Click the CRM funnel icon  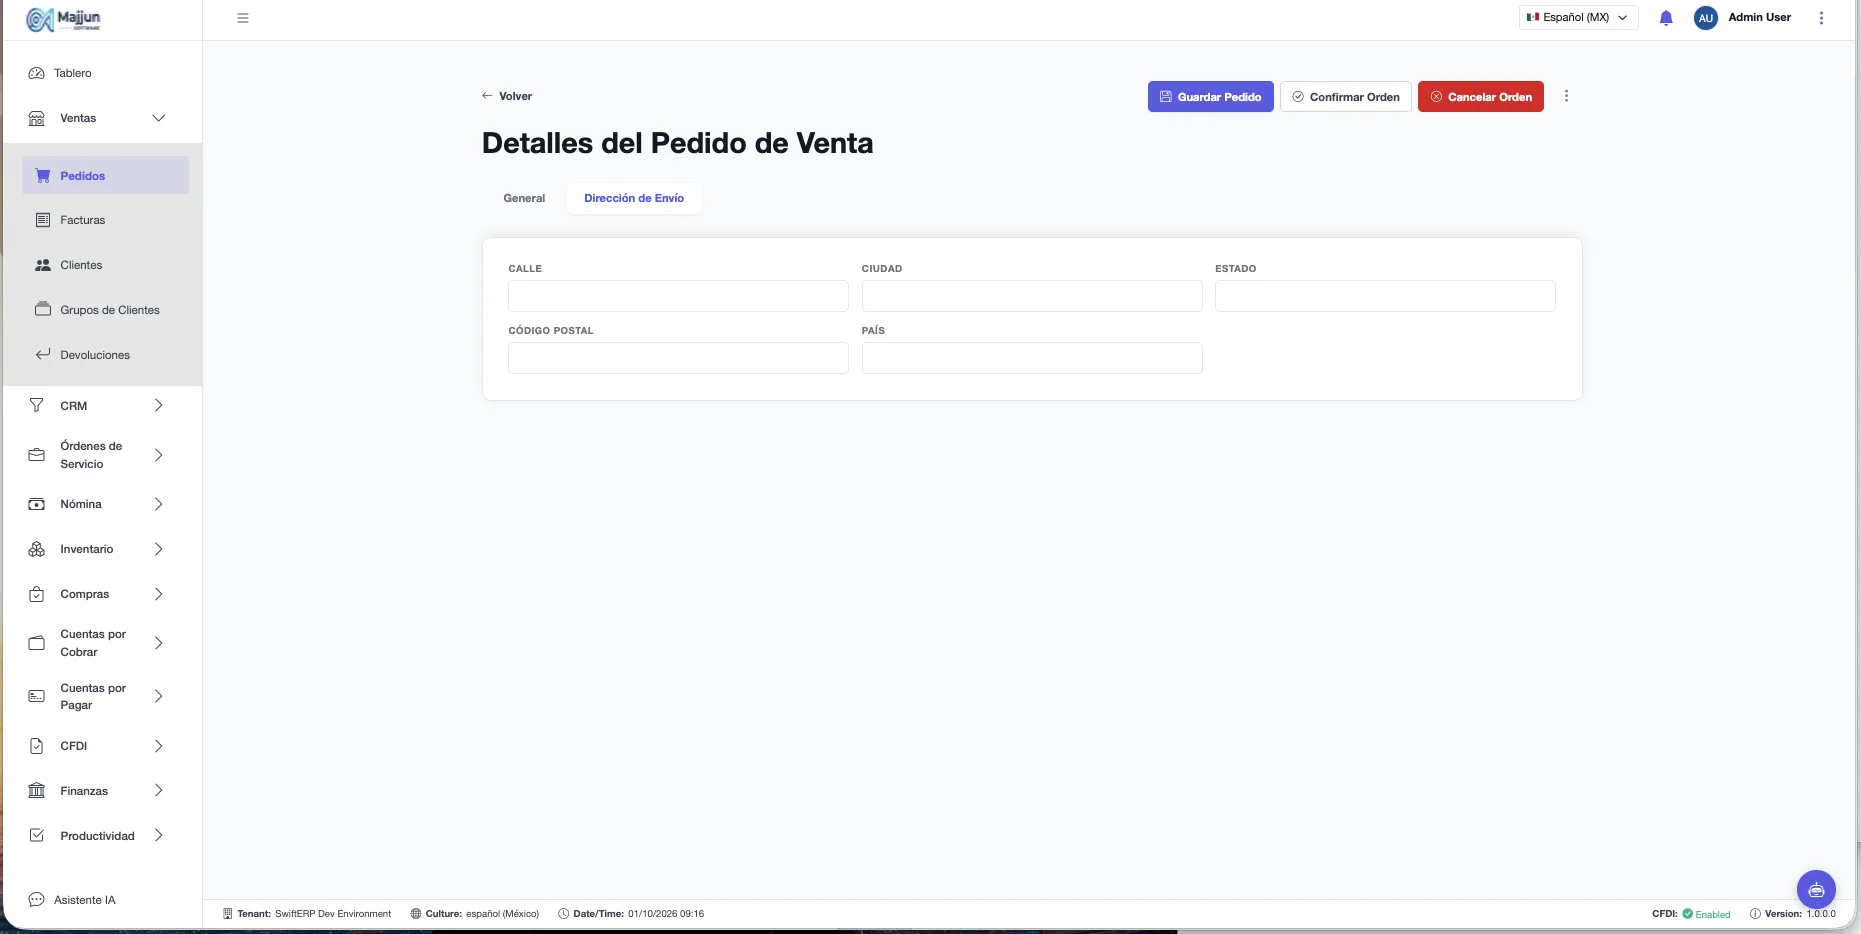tap(37, 405)
